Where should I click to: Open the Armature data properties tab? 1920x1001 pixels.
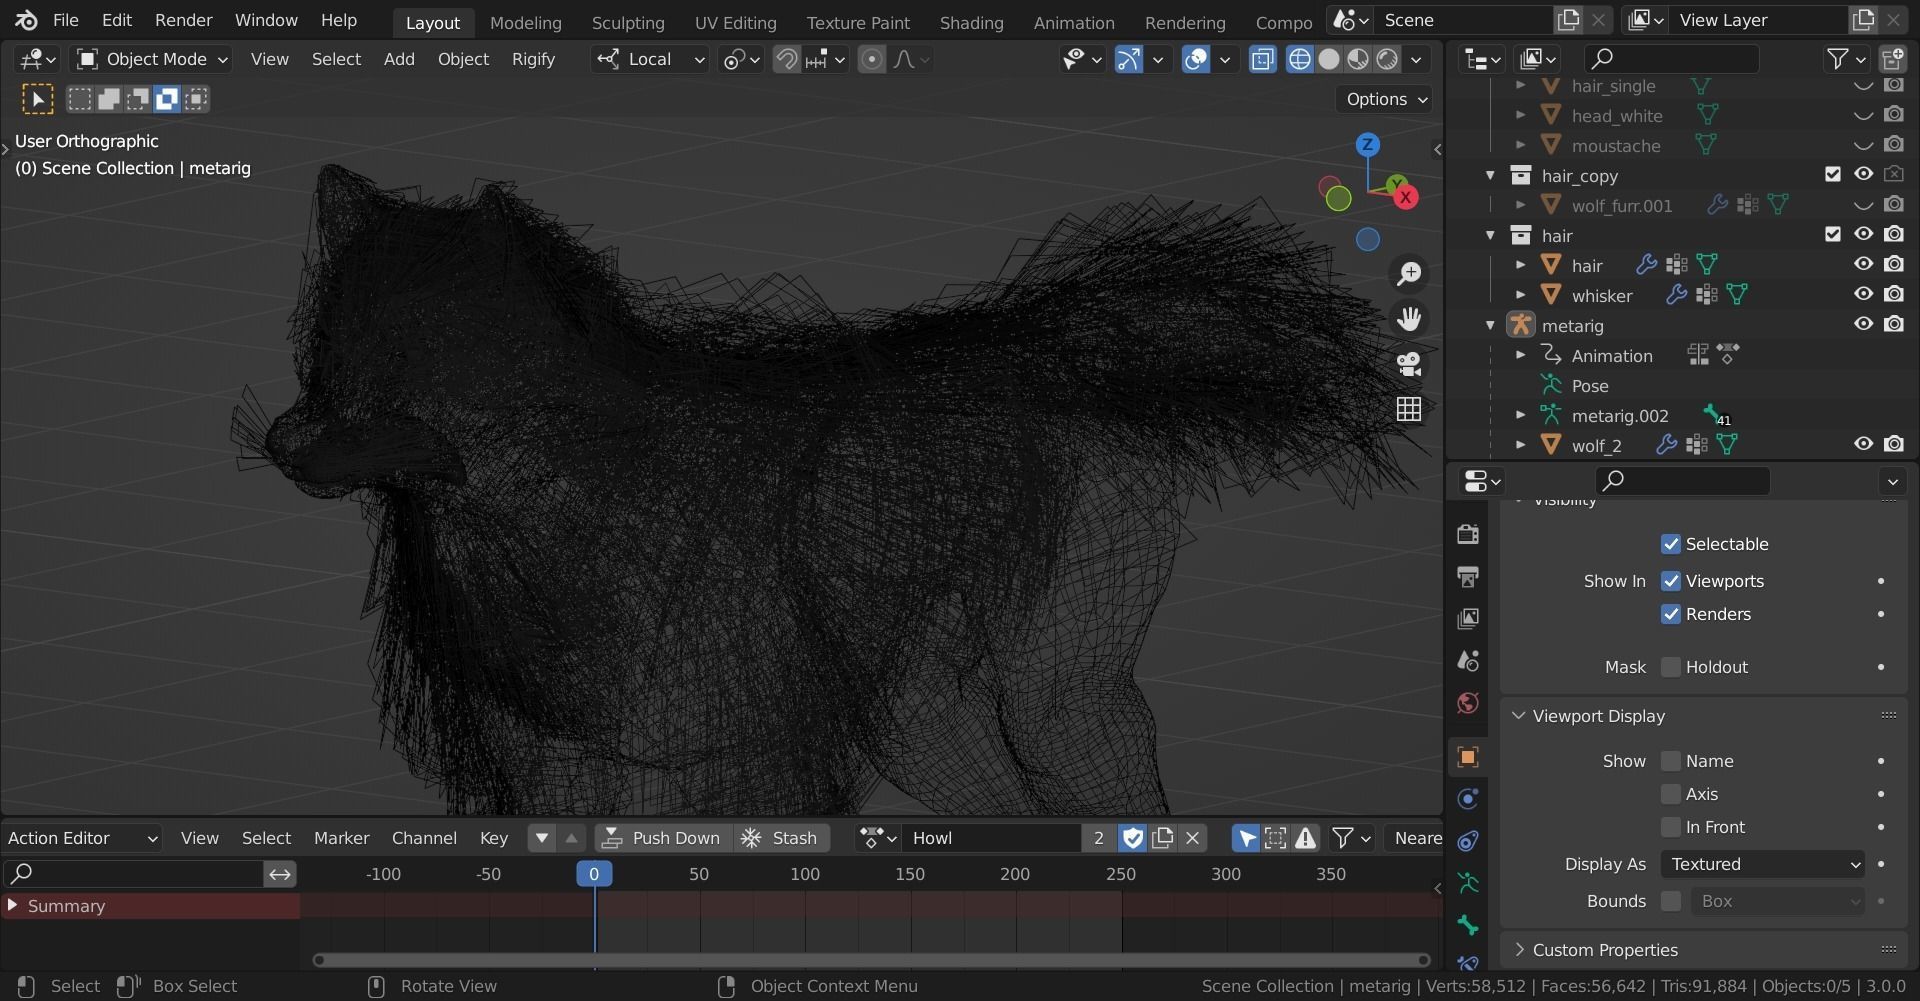pyautogui.click(x=1468, y=883)
